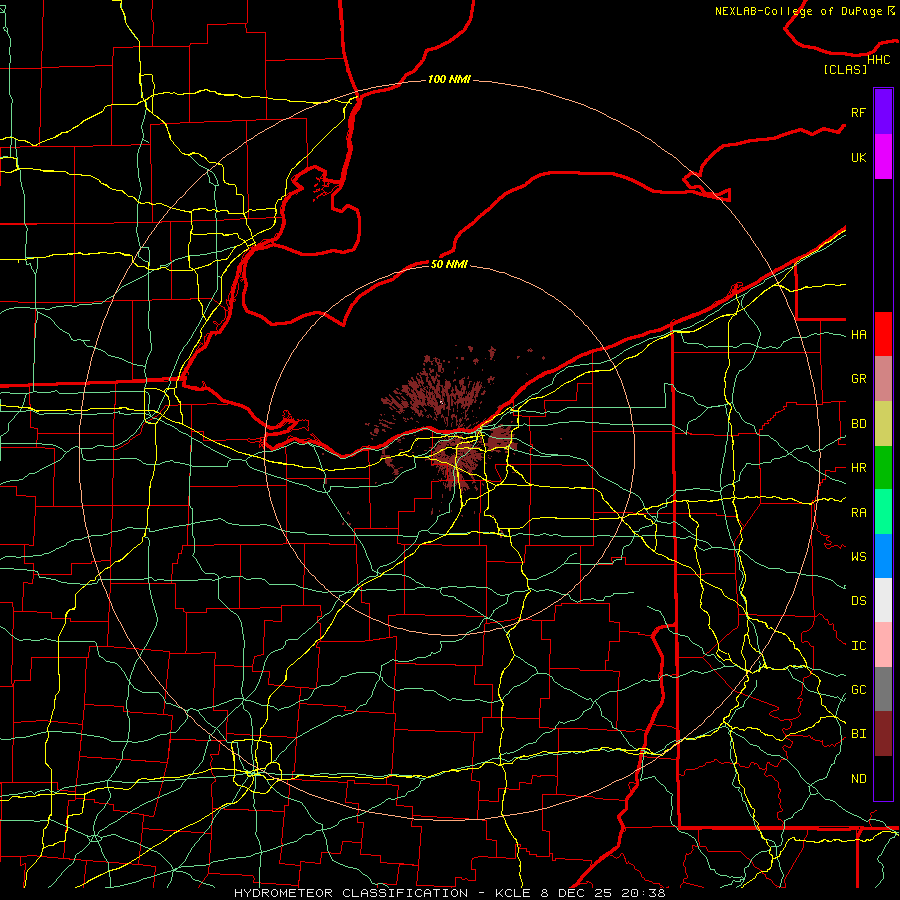Click the UK legend label
This screenshot has height=900, width=900.
(858, 157)
